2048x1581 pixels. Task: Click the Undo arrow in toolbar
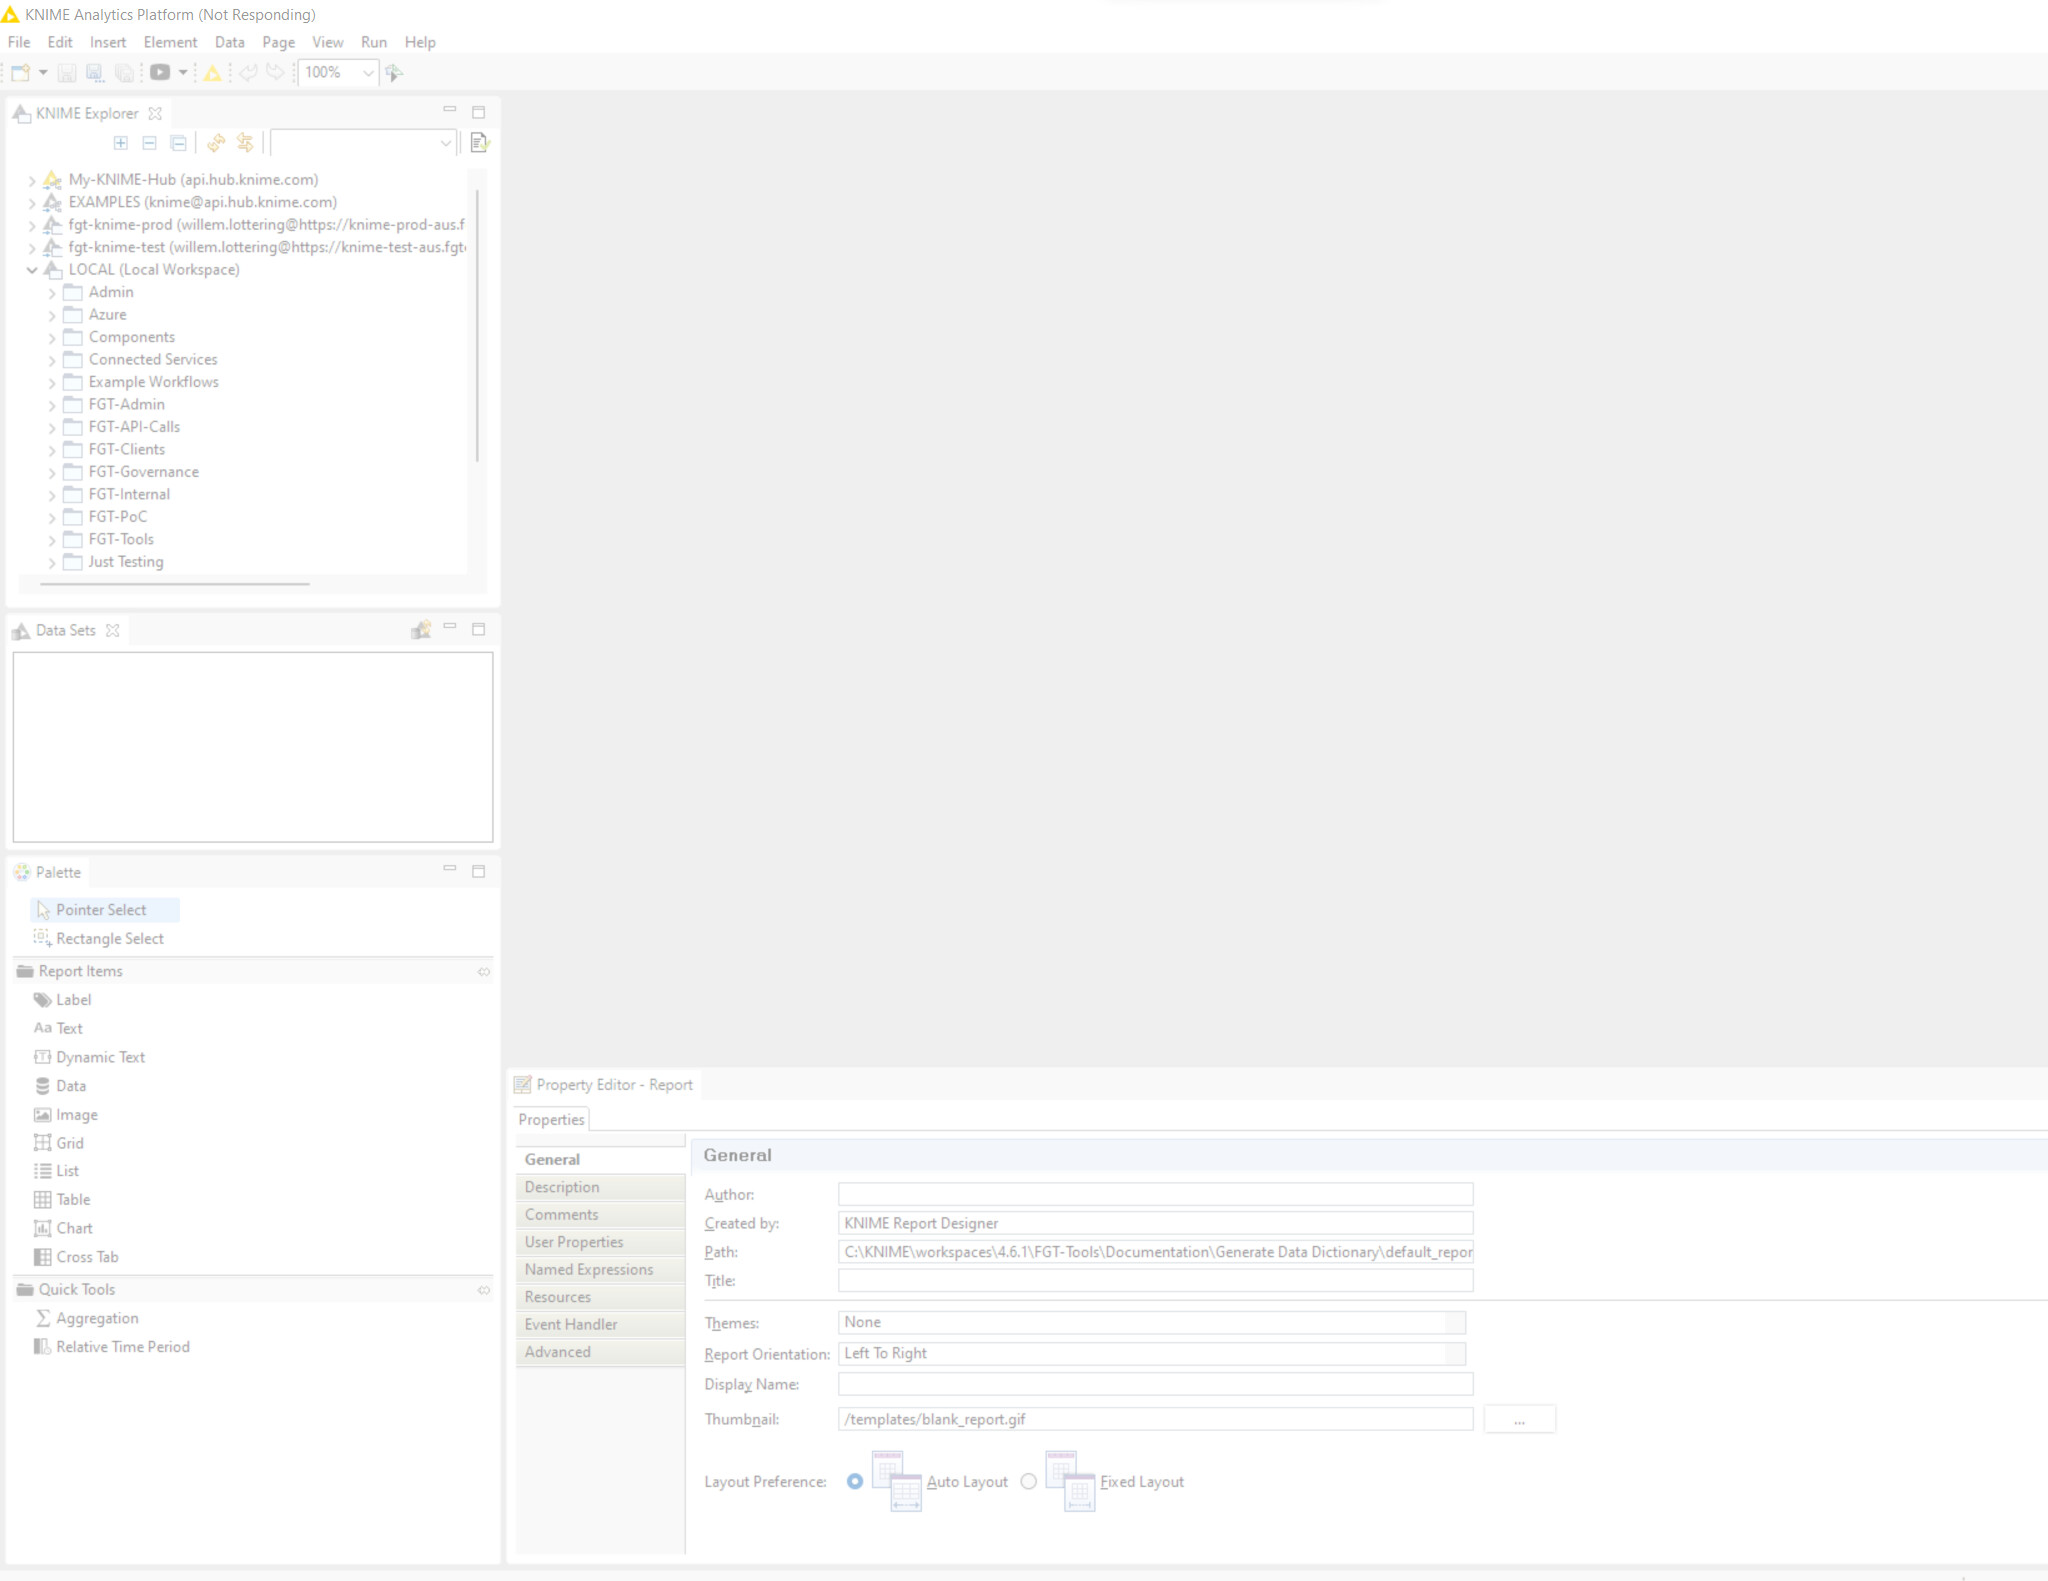tap(248, 72)
